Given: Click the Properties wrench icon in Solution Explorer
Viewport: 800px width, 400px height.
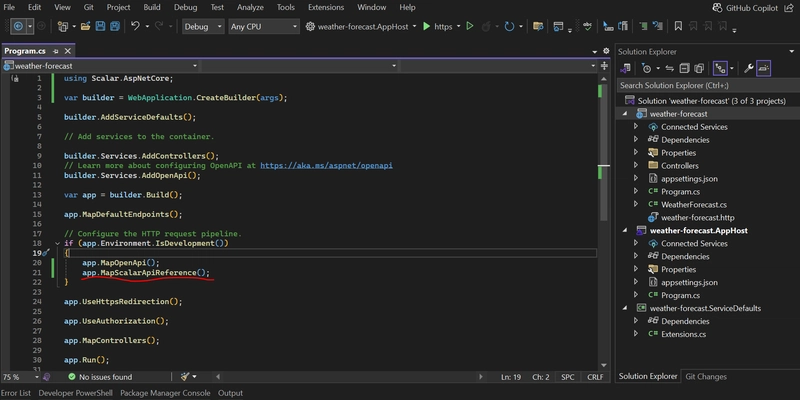Looking at the screenshot, I should (x=748, y=68).
